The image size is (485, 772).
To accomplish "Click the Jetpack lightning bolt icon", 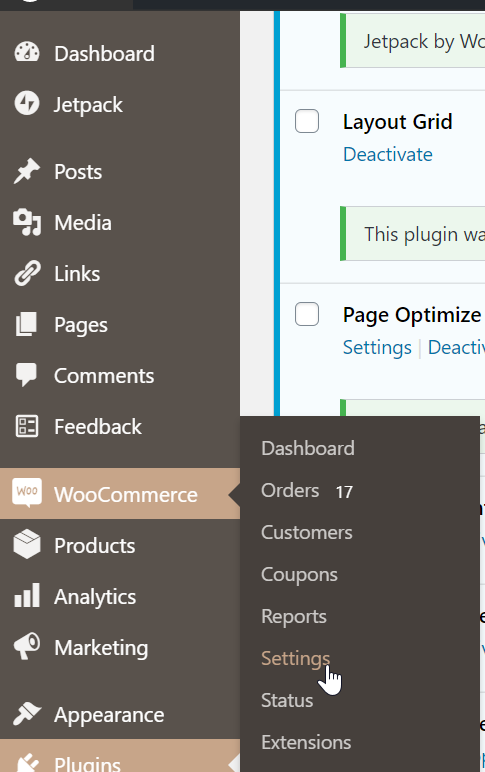I will click(27, 103).
